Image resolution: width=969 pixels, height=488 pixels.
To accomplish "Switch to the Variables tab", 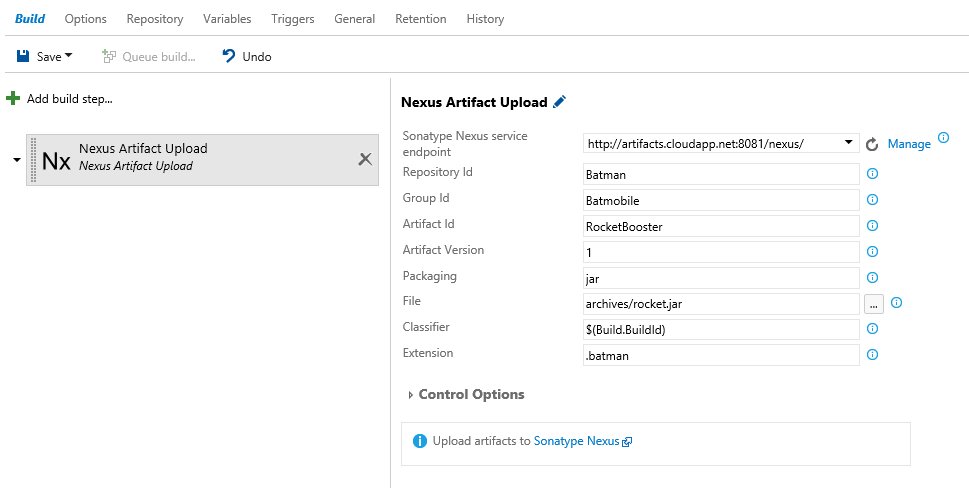I will [227, 19].
